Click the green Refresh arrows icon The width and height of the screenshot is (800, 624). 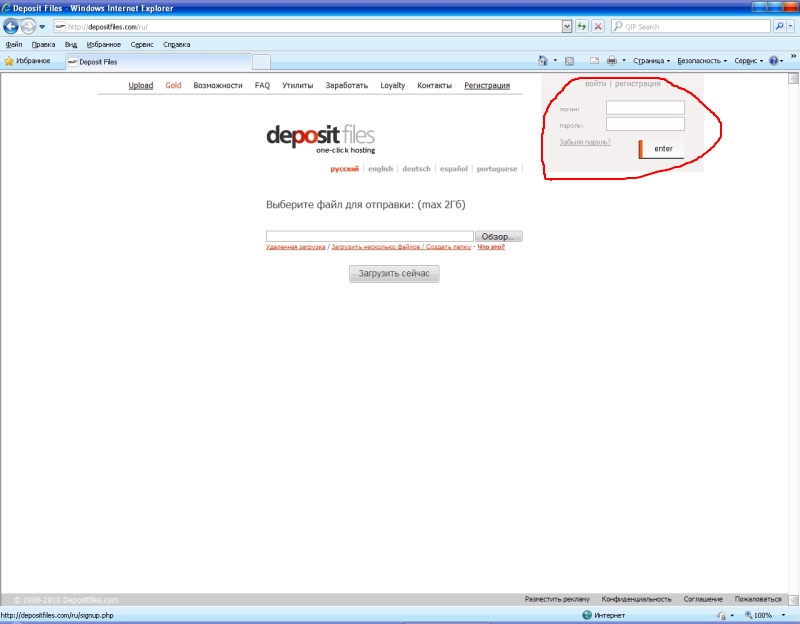[582, 27]
